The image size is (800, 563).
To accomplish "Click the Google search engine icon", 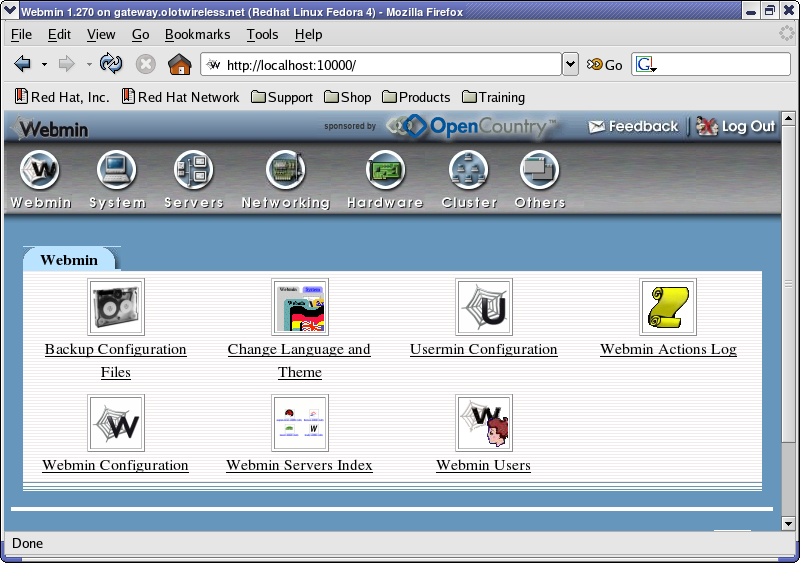I will point(645,65).
